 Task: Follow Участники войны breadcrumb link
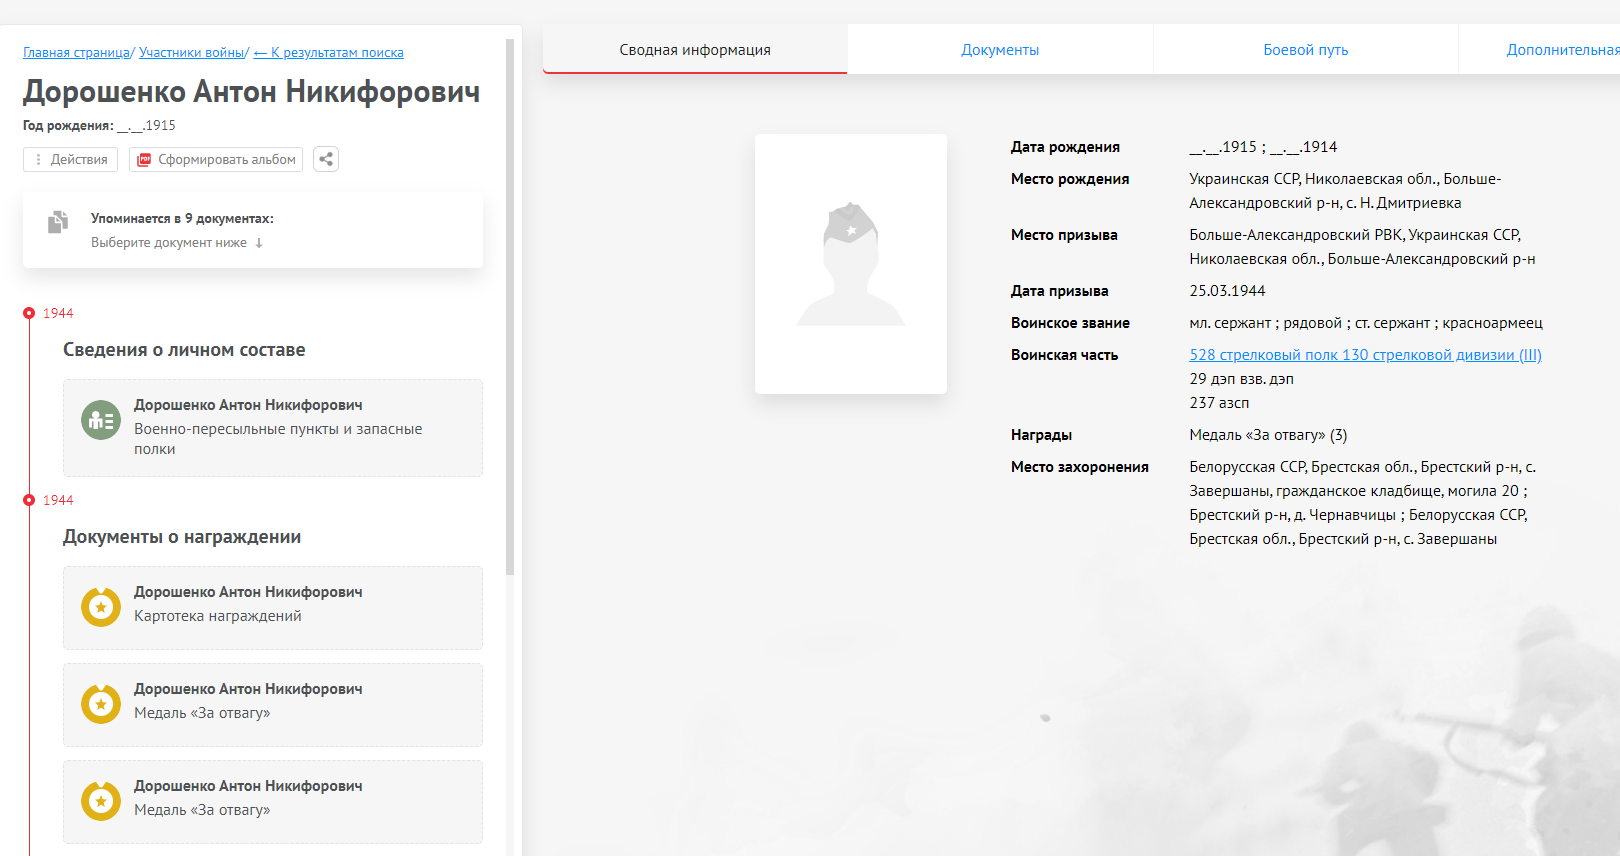tap(192, 53)
